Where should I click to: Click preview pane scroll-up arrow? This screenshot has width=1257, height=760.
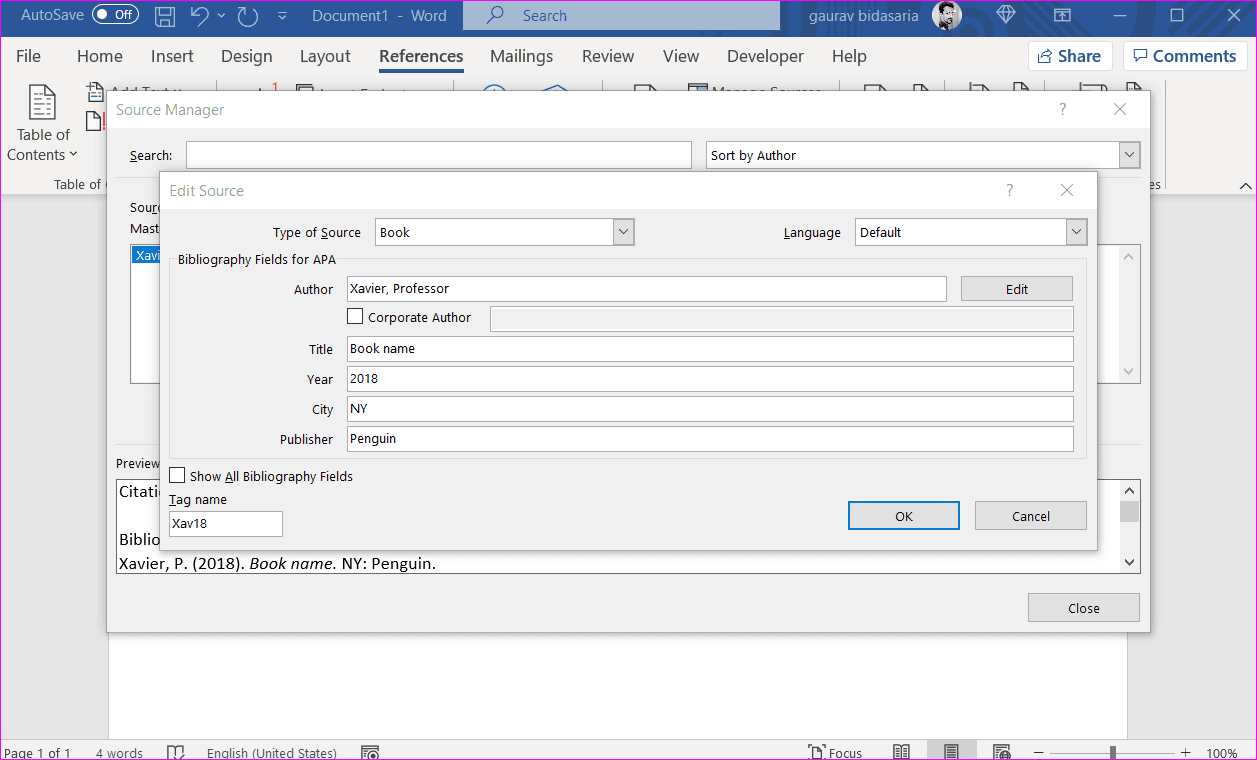point(1130,491)
